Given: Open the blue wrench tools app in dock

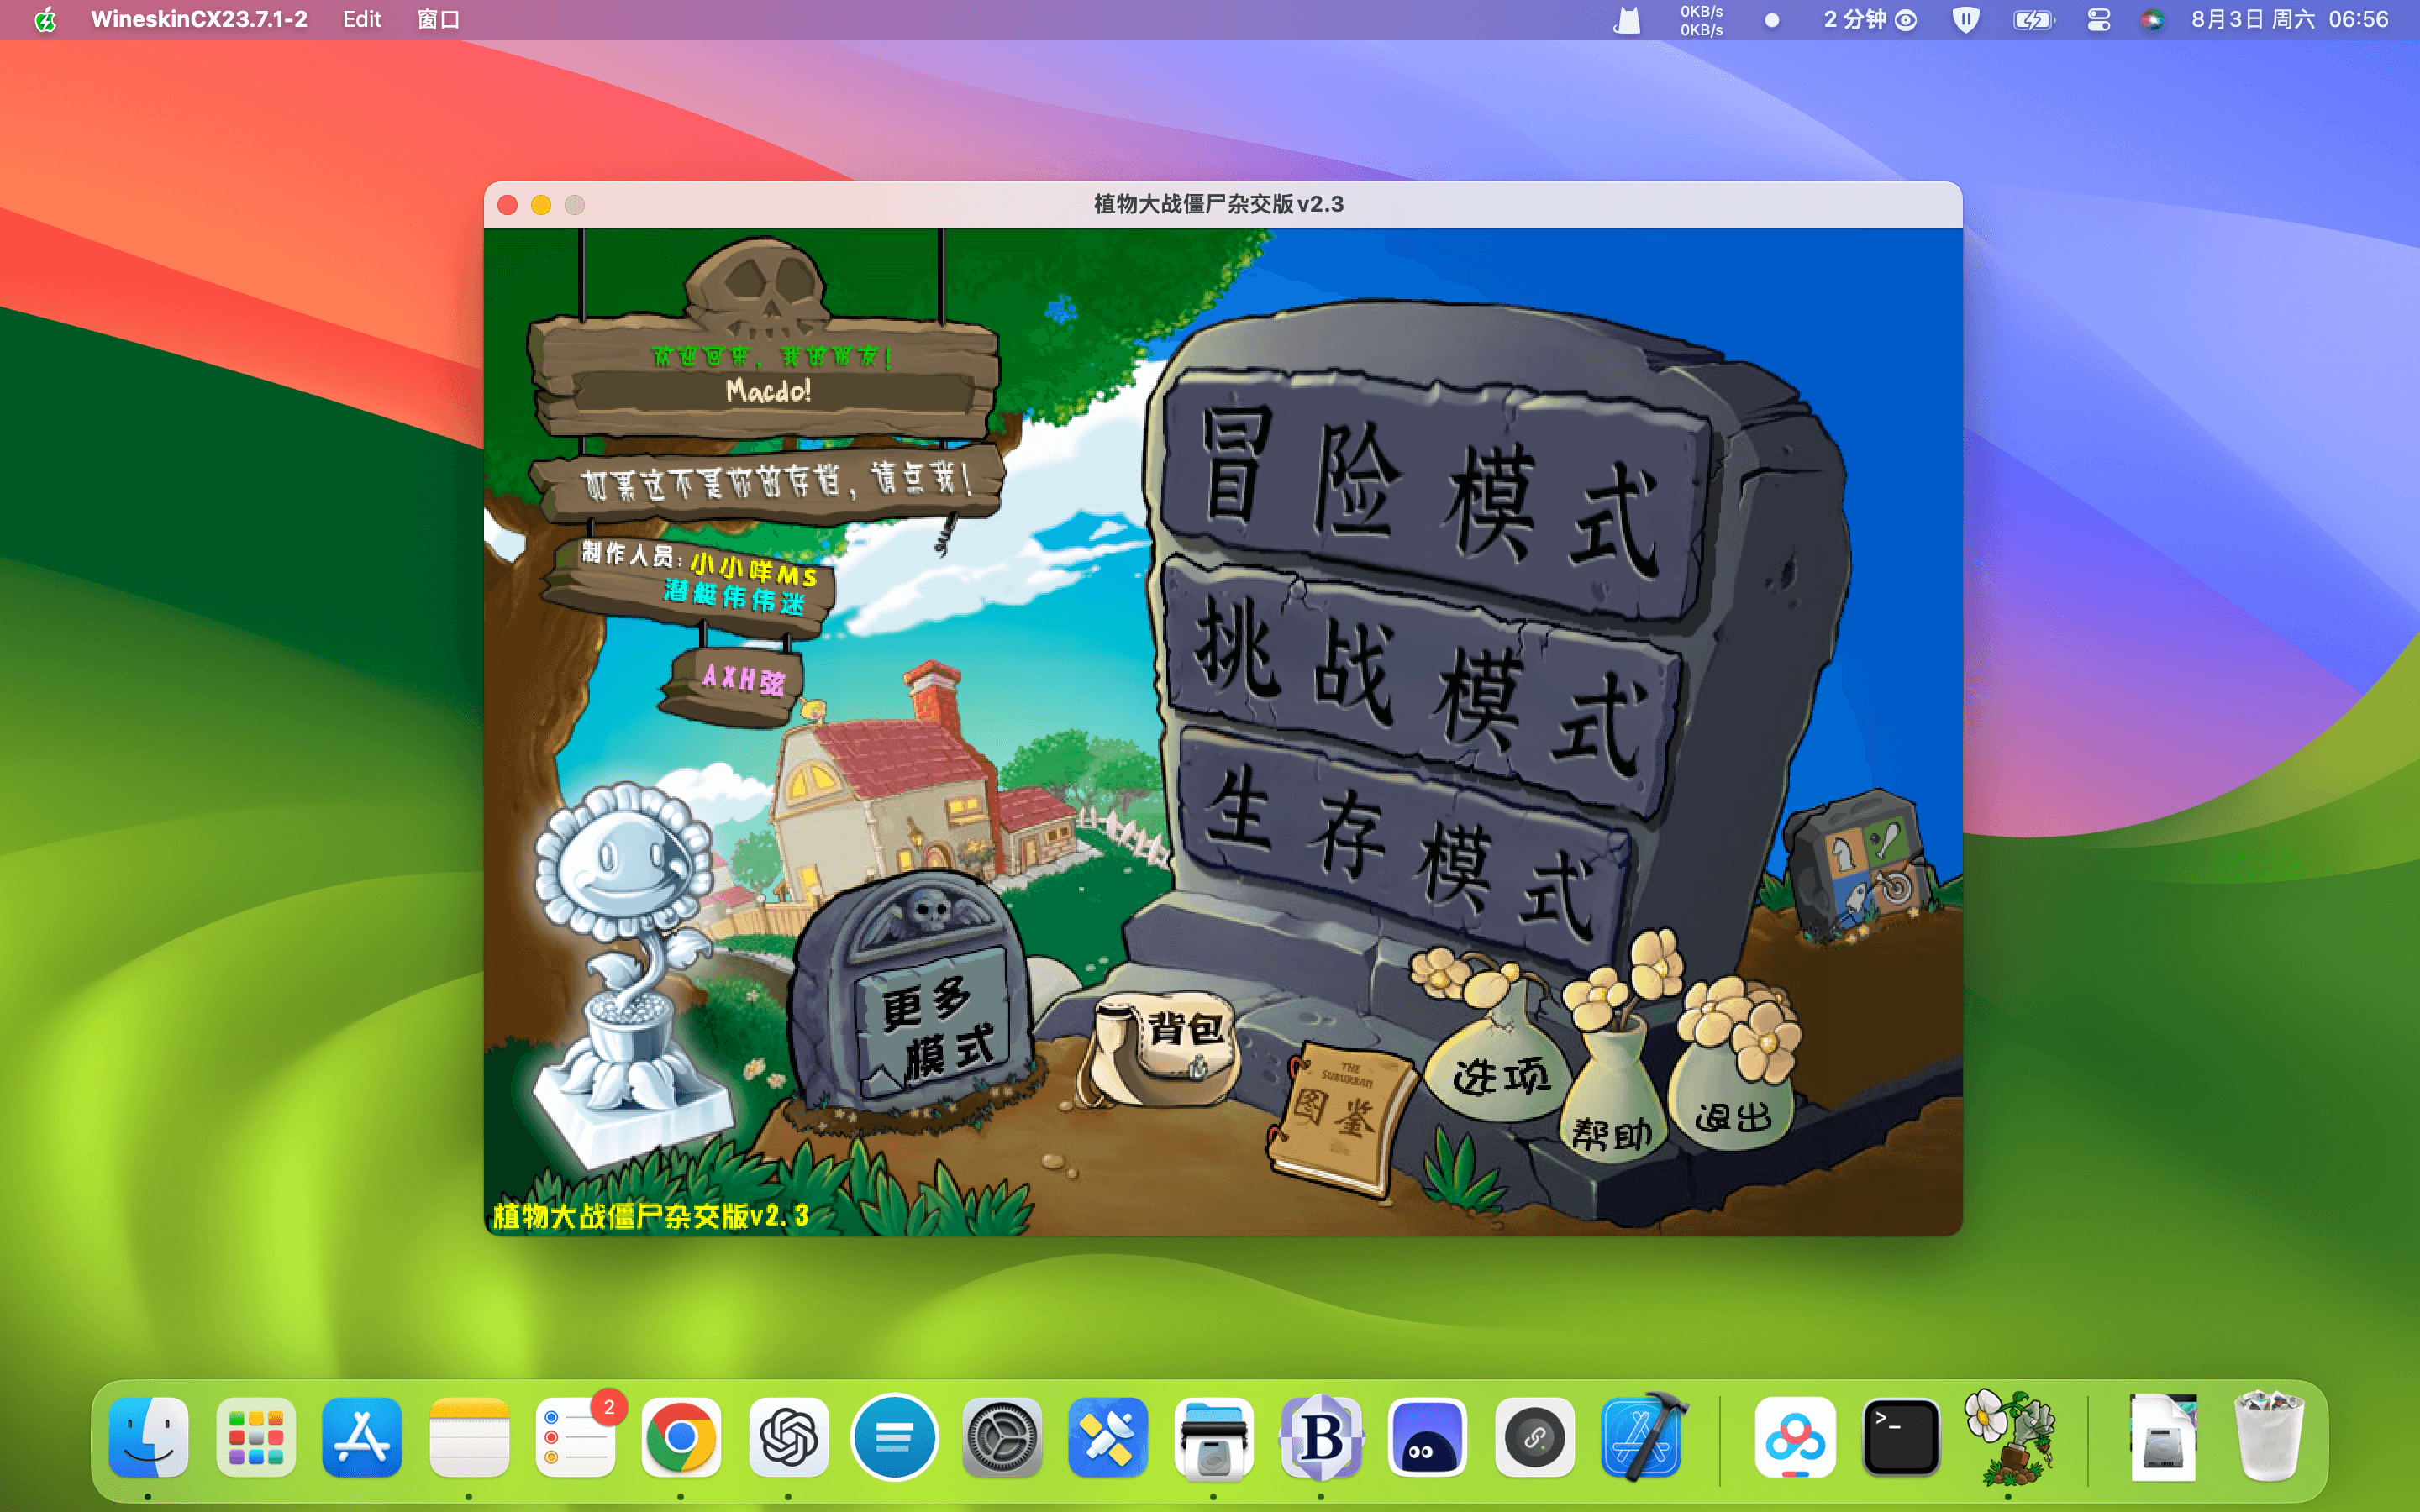Looking at the screenshot, I should click(1107, 1437).
